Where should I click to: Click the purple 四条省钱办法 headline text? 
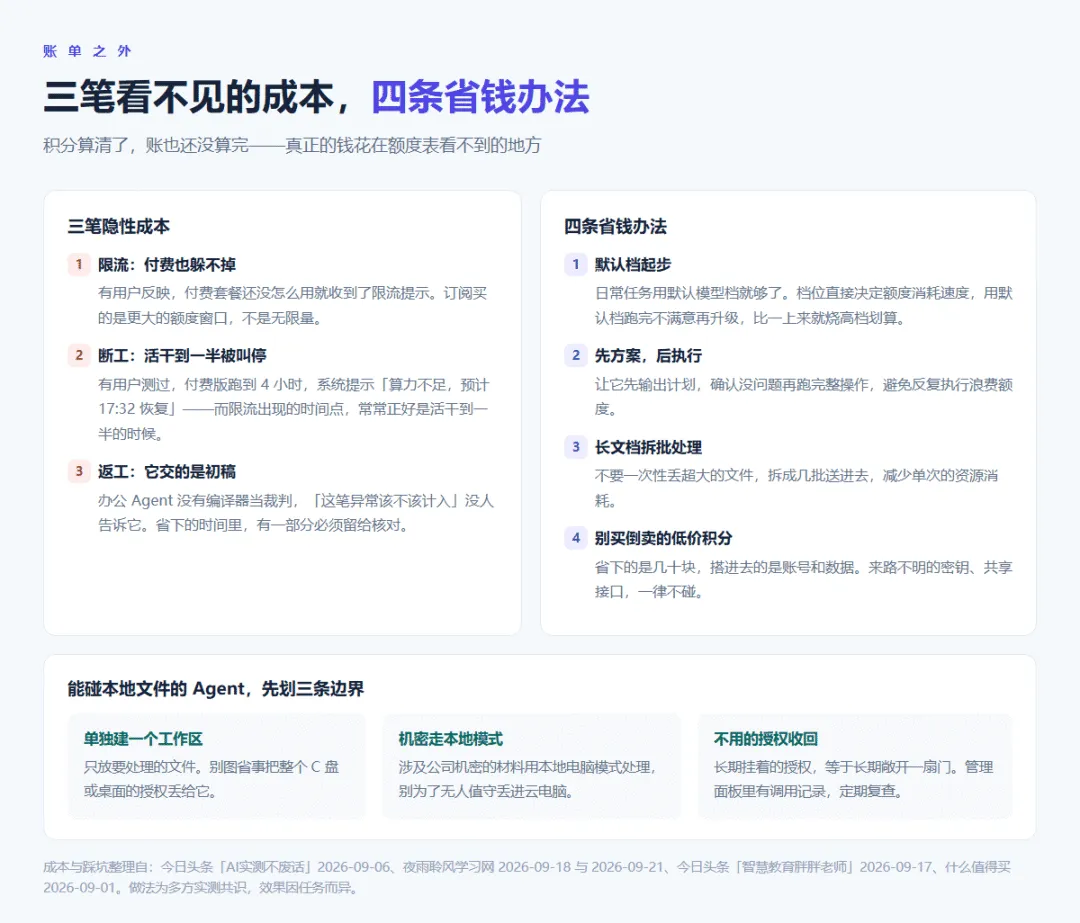[x=480, y=96]
